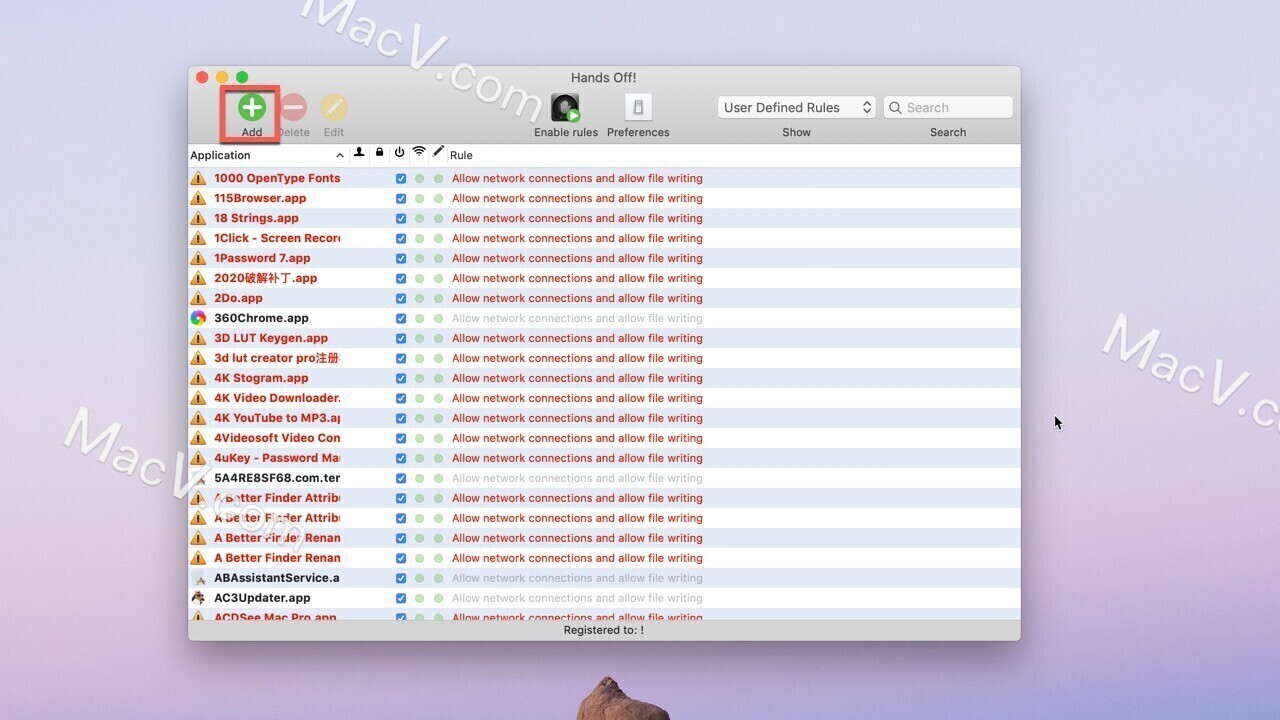This screenshot has height=720, width=1280.
Task: Click the Search input field
Action: point(948,107)
